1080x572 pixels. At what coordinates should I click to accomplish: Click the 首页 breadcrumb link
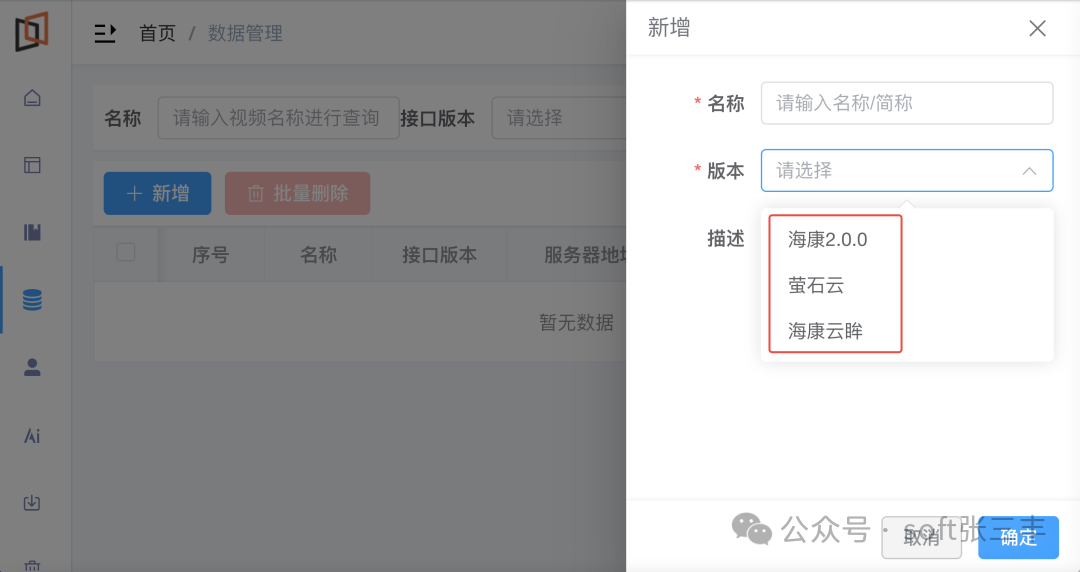[157, 33]
